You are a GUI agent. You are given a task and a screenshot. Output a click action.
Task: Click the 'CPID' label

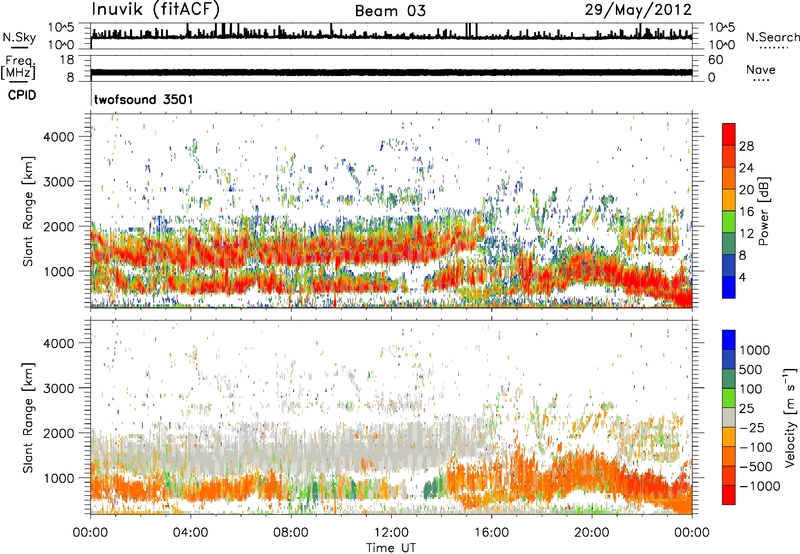point(22,95)
